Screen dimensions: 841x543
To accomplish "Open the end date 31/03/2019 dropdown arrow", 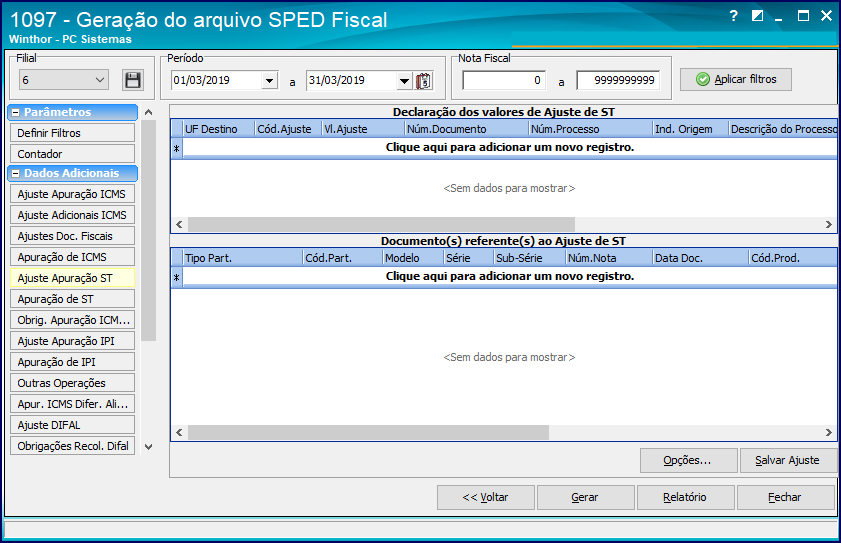I will 404,81.
